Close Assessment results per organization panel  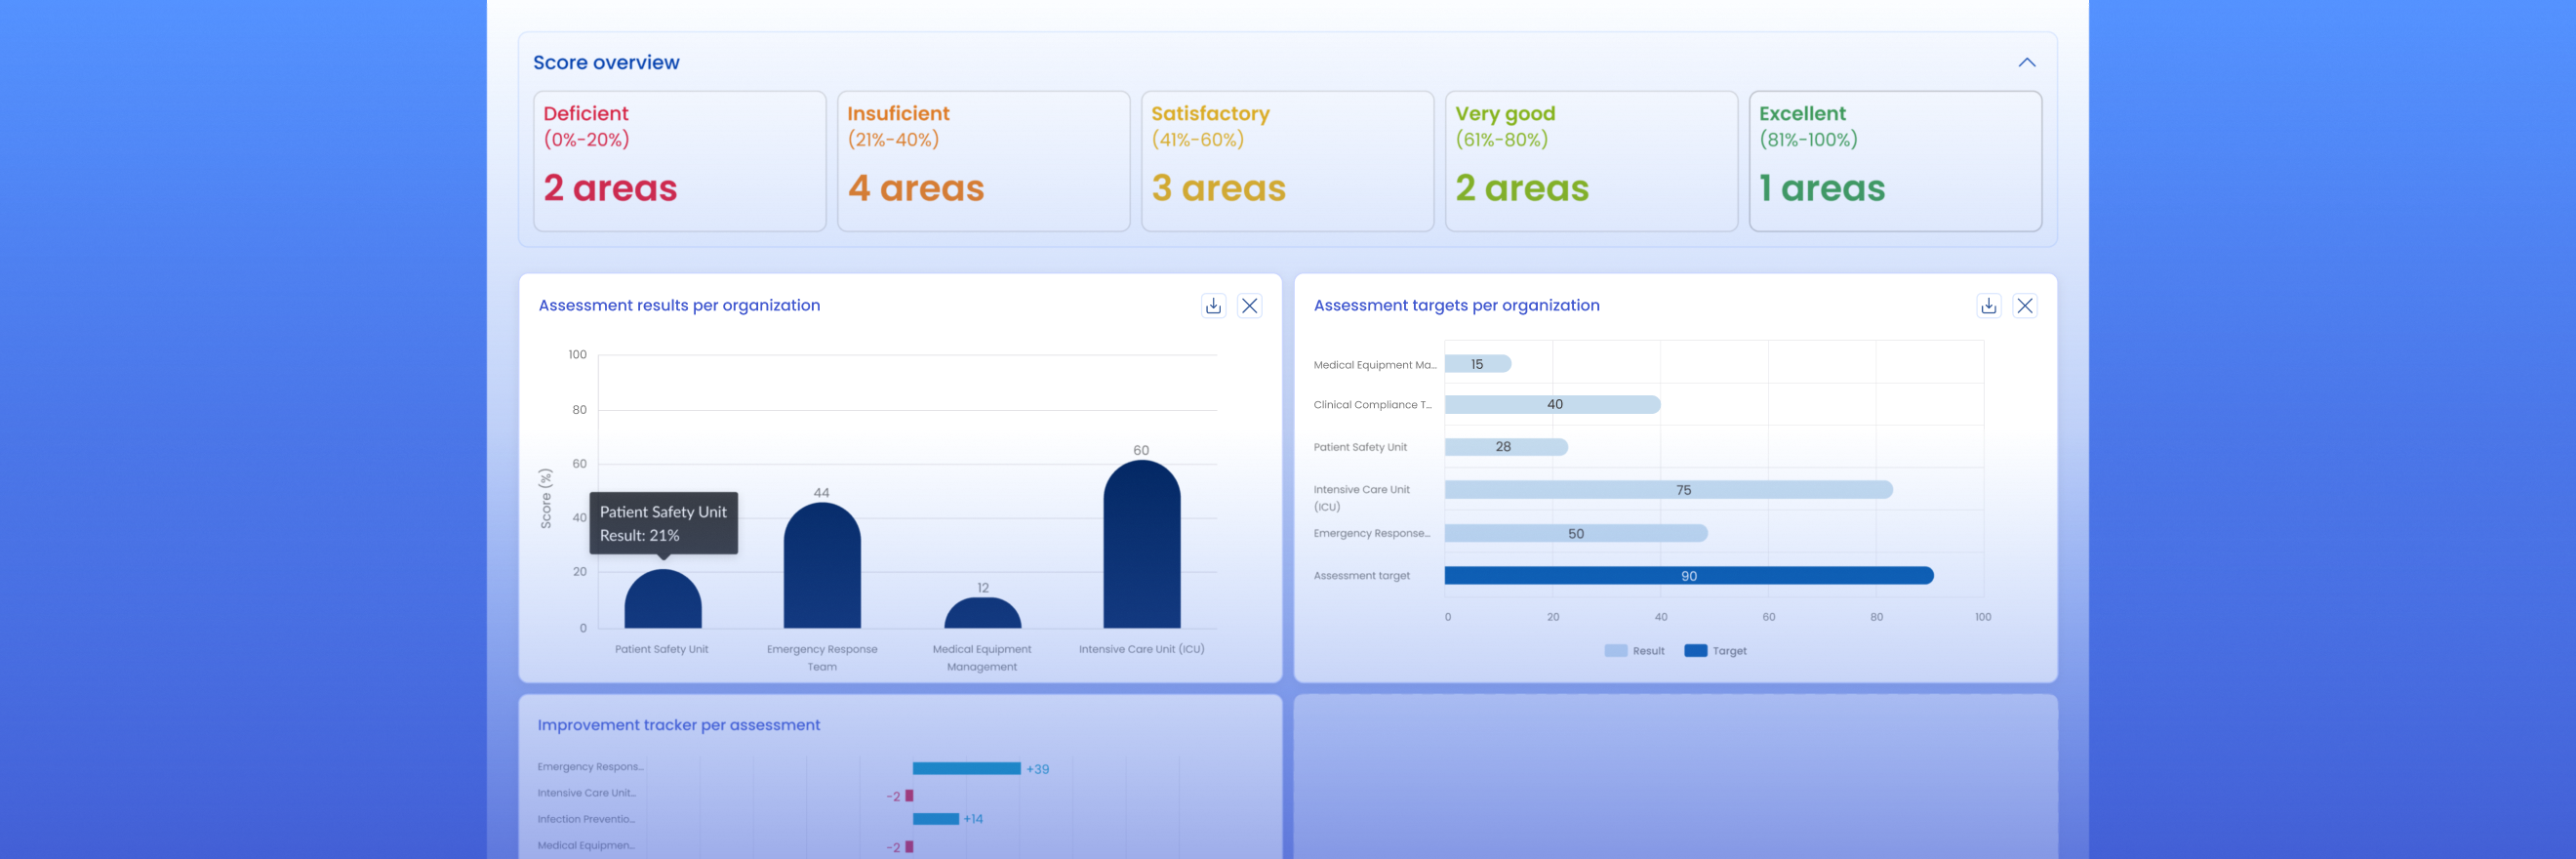coord(1249,306)
